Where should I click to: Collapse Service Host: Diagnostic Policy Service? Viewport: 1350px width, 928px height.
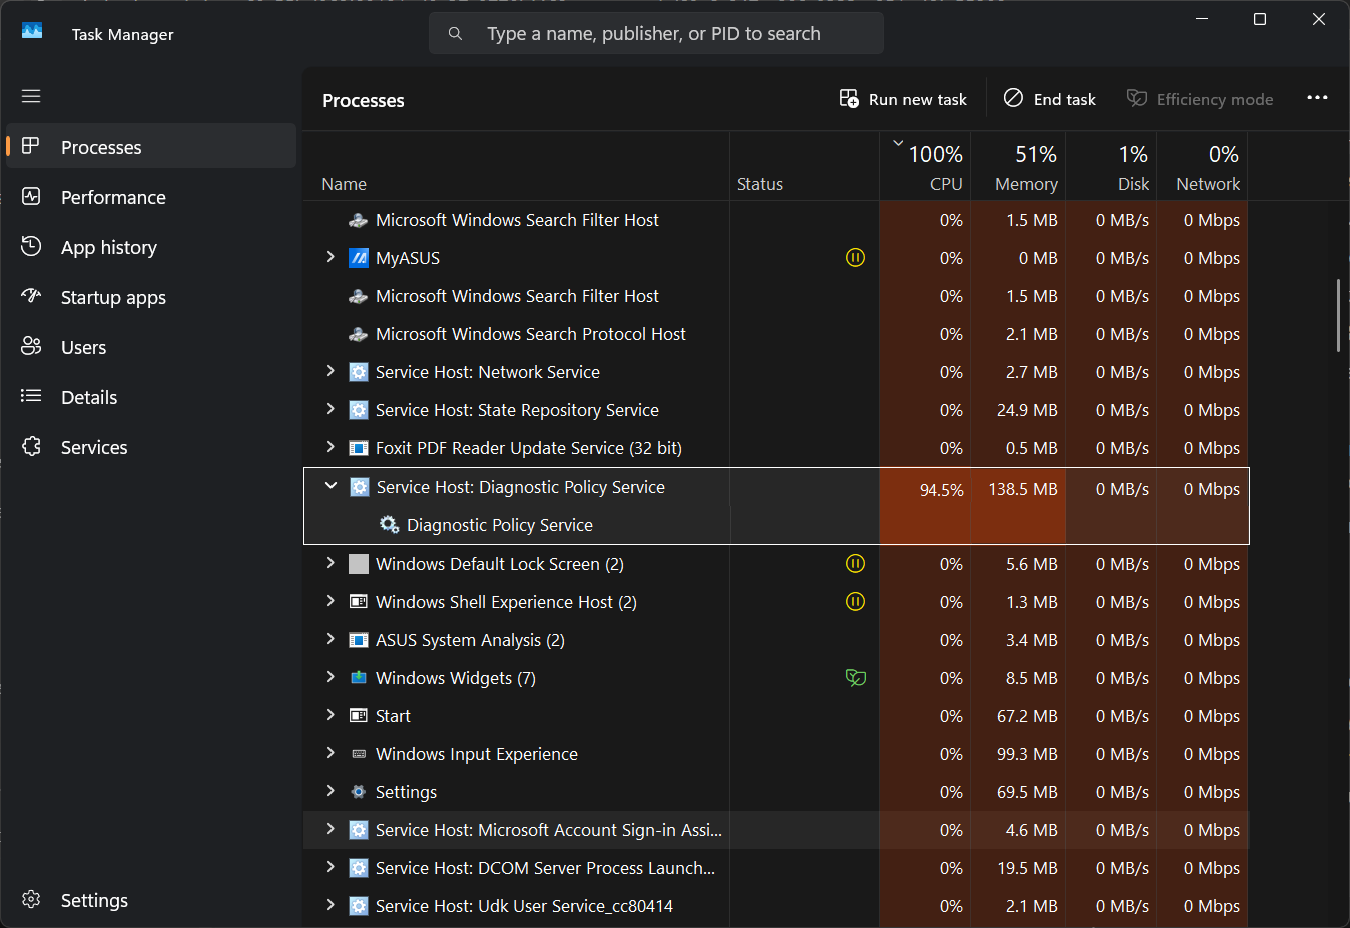point(331,487)
